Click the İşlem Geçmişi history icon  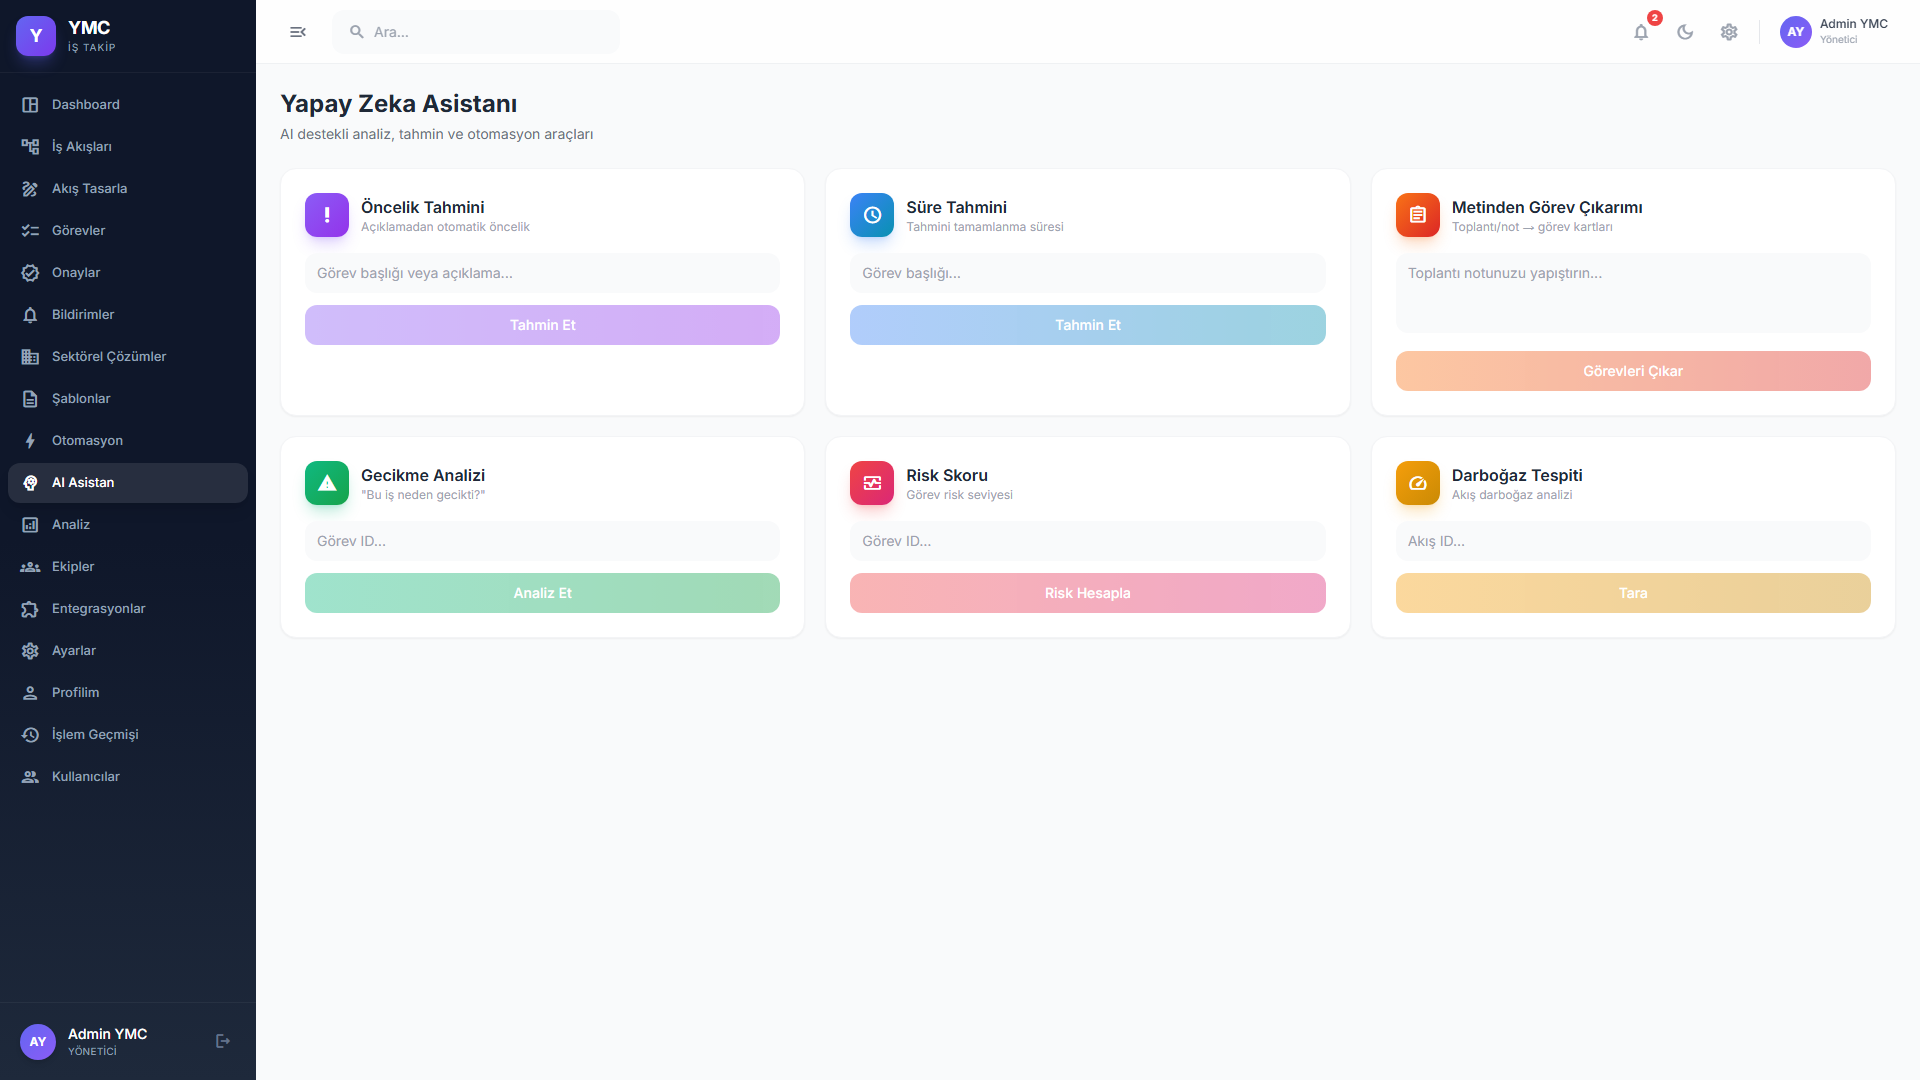click(x=30, y=735)
